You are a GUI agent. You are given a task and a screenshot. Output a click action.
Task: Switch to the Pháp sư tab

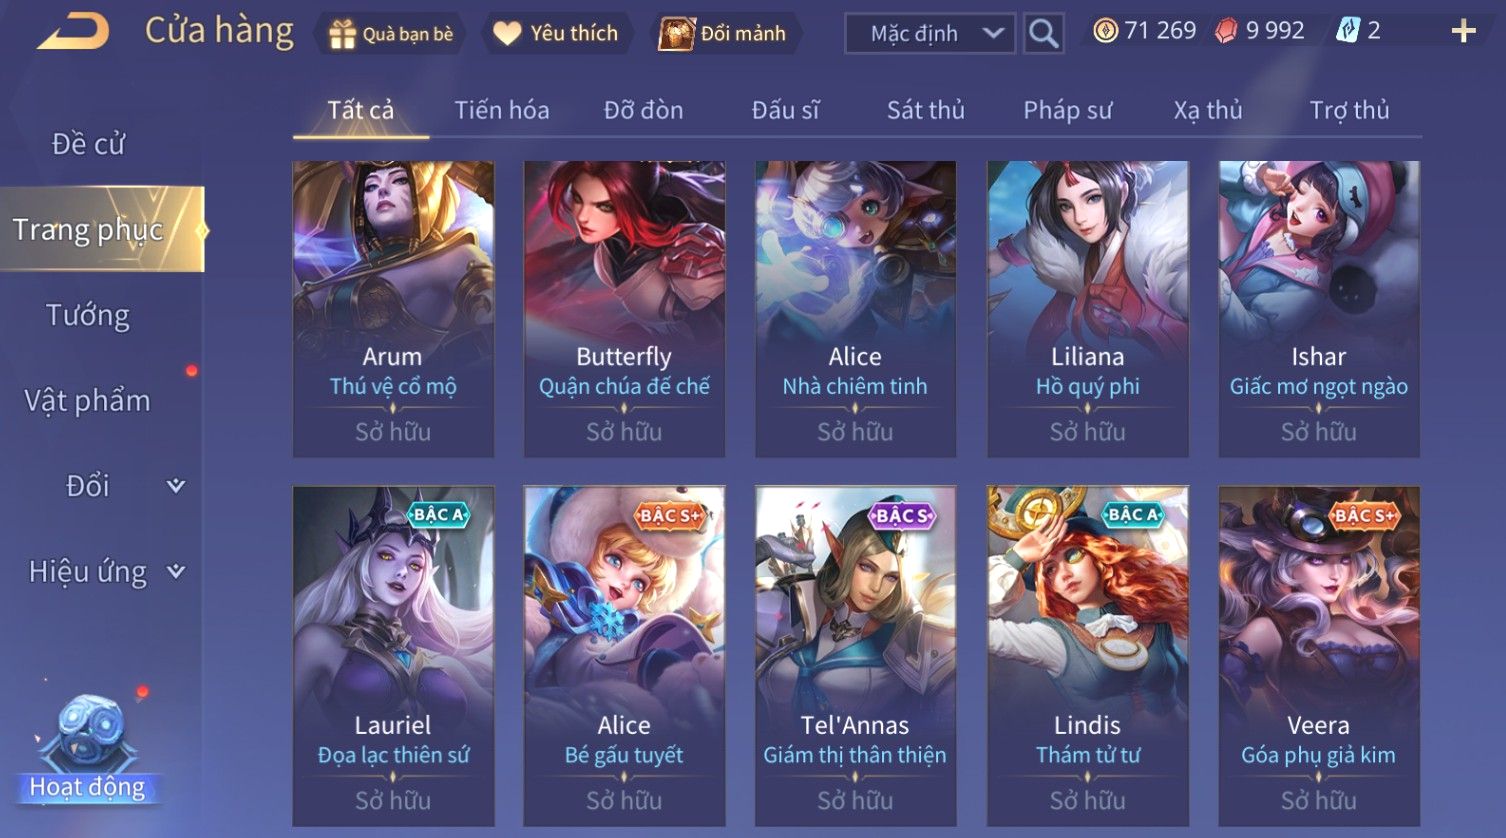tap(1067, 110)
